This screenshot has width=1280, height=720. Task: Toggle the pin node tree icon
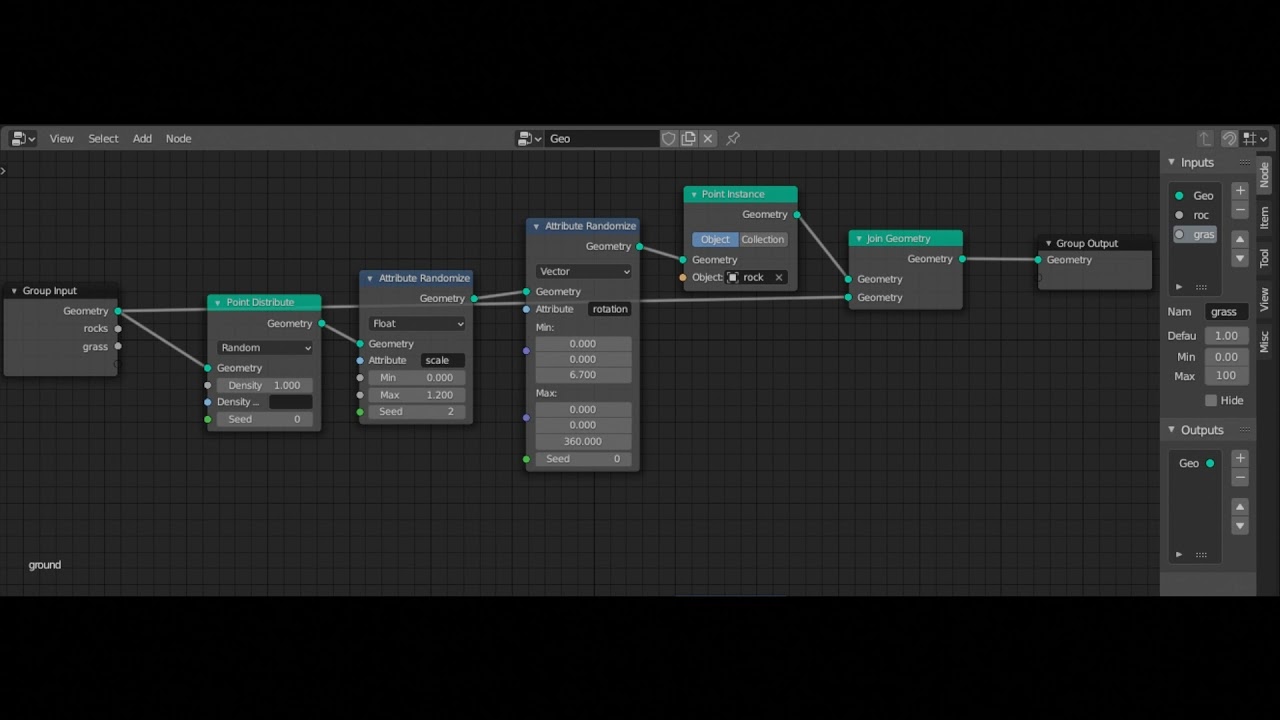[x=733, y=139]
